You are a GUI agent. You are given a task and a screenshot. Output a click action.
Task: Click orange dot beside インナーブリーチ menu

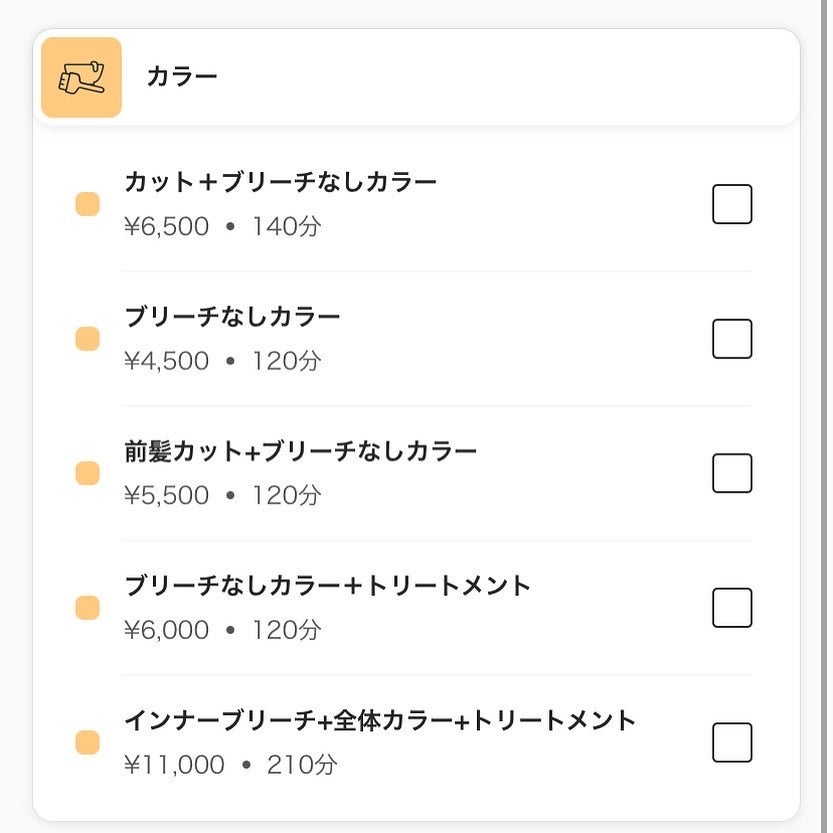tap(88, 742)
